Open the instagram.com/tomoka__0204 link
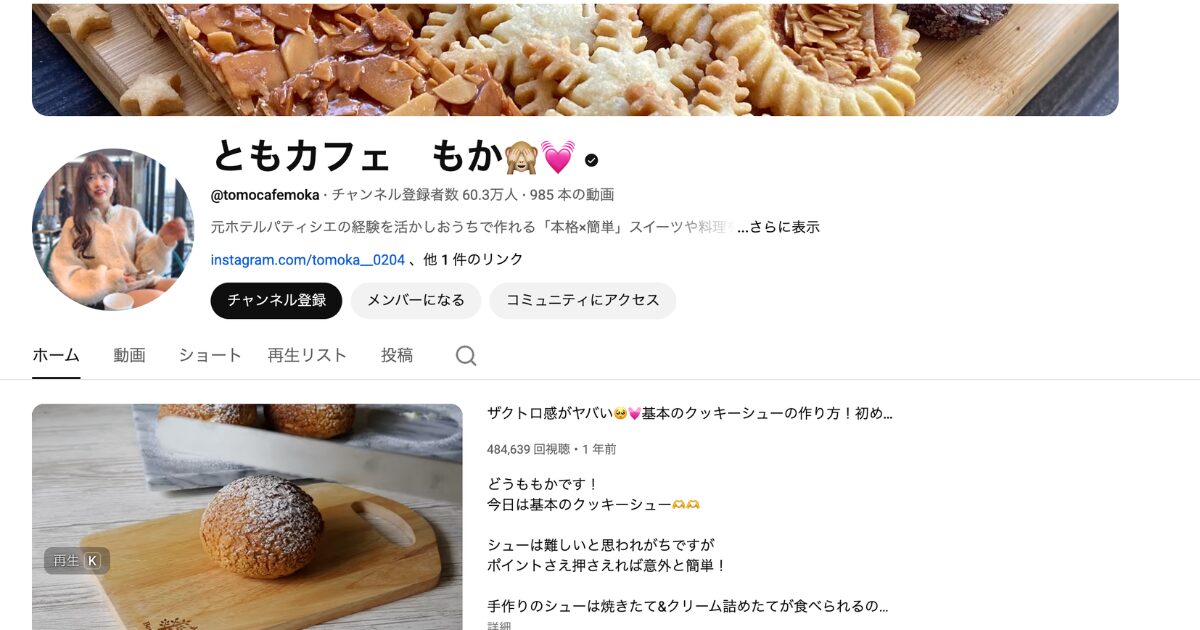Viewport: 1200px width, 630px height. 308,259
